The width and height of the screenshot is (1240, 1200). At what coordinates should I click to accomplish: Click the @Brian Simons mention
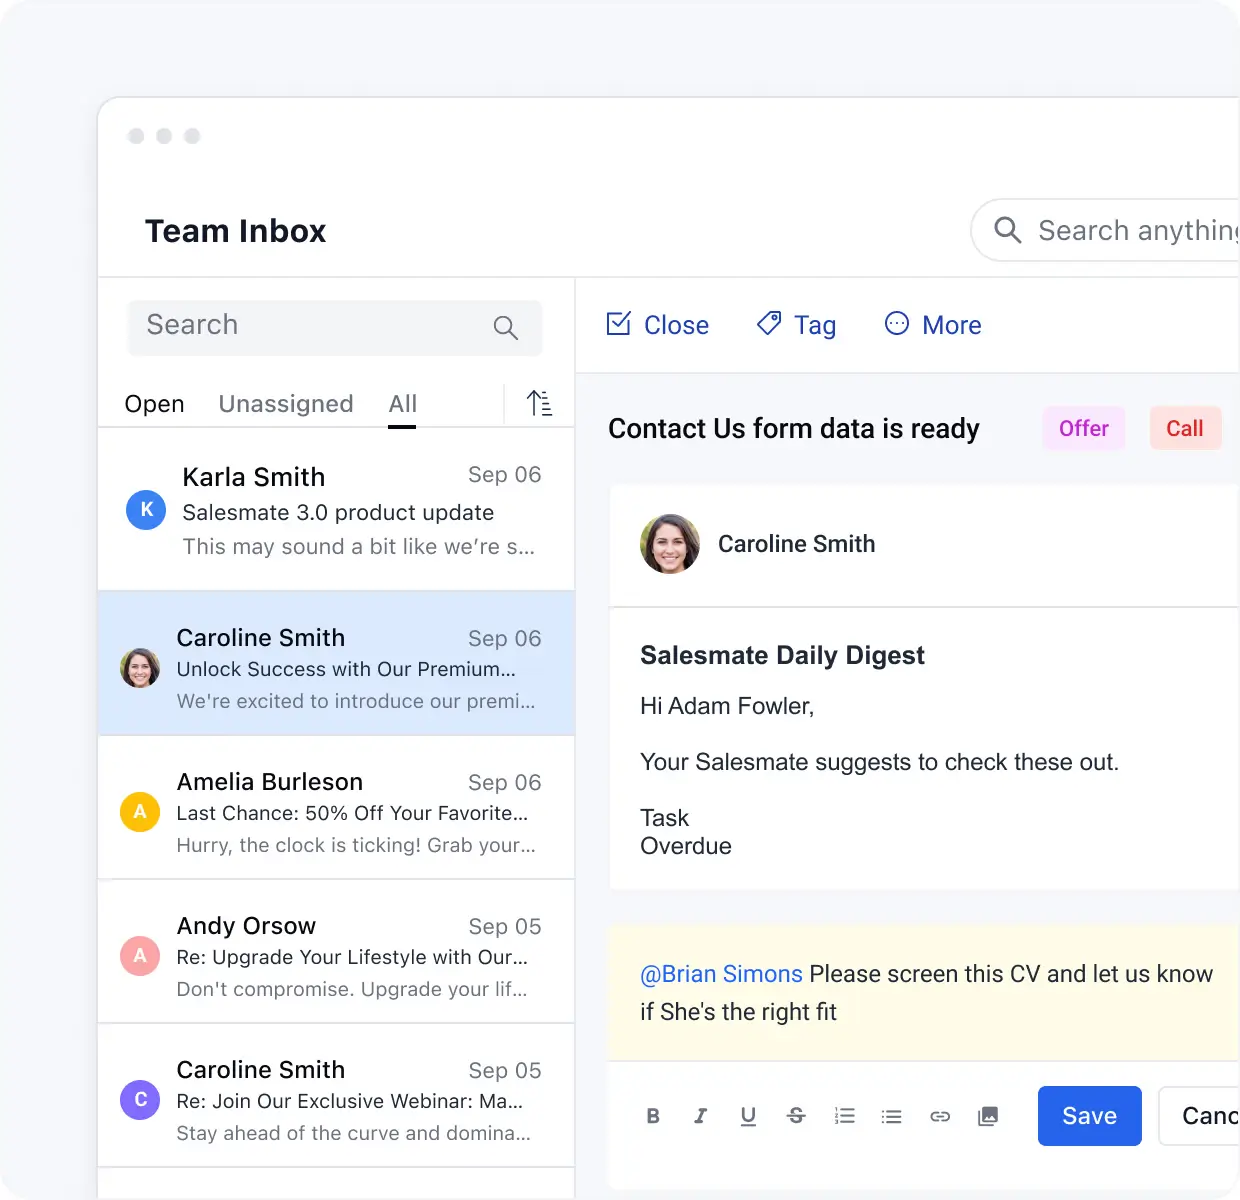click(721, 974)
